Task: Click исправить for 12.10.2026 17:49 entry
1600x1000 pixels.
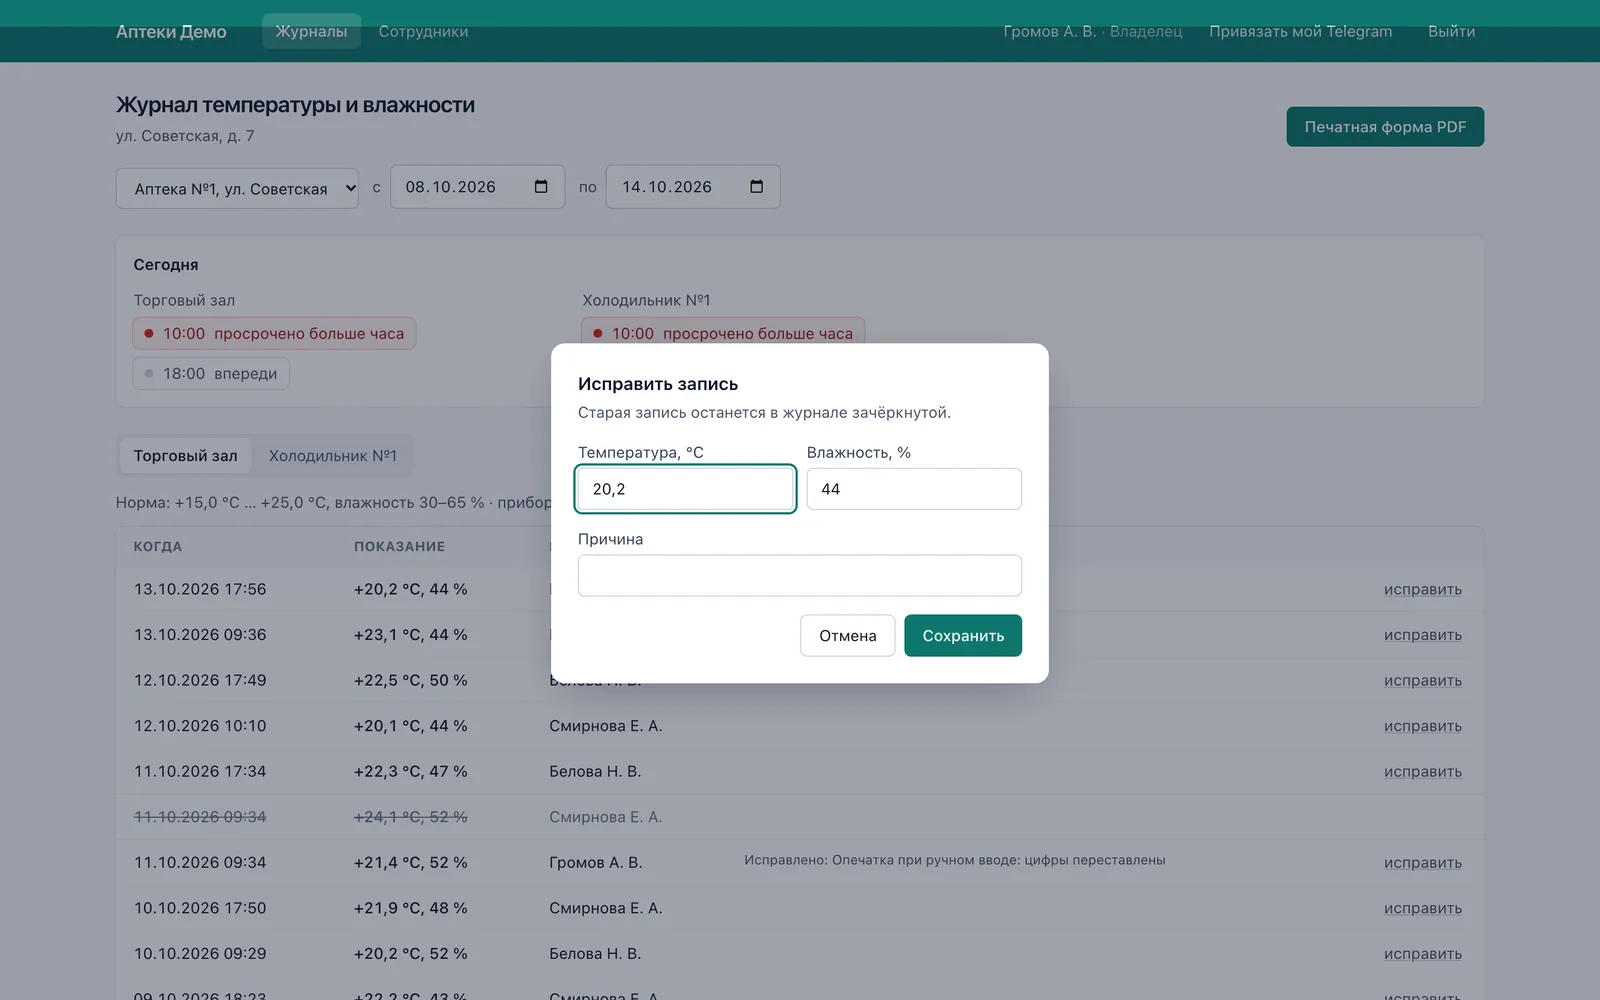Action: click(1423, 681)
